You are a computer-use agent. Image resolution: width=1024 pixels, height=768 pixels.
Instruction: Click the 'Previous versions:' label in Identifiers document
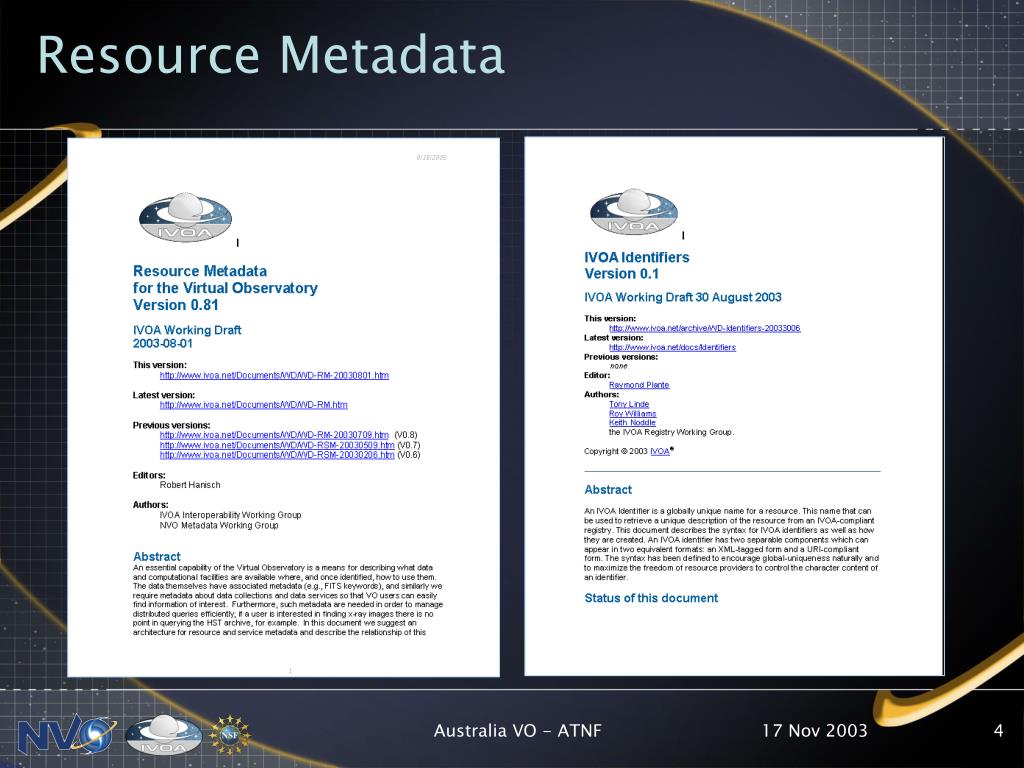coord(621,357)
